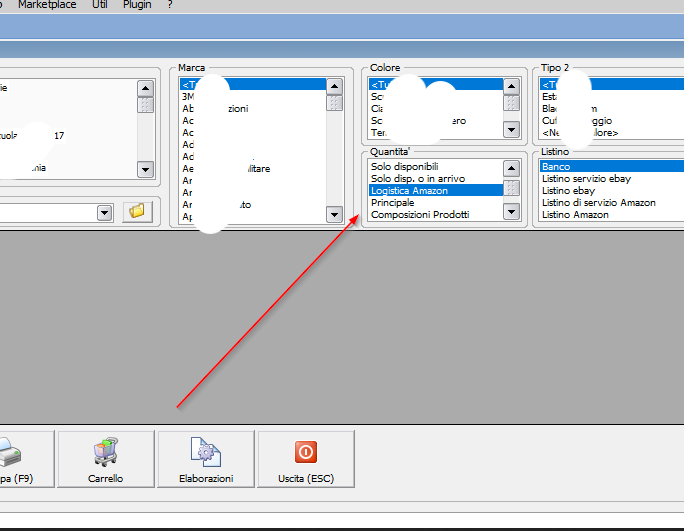Image resolution: width=684 pixels, height=531 pixels.
Task: Select the highlighted top entry in Marca list
Action: 253,85
